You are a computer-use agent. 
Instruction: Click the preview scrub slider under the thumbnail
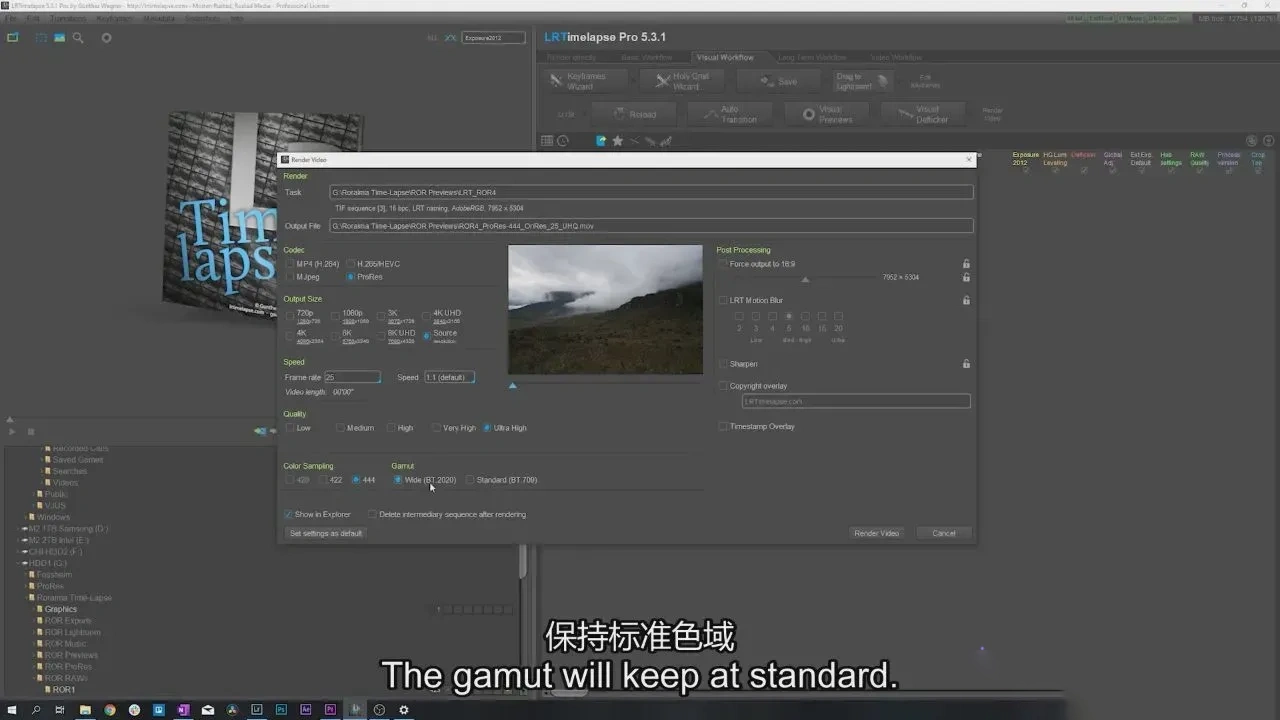point(513,385)
